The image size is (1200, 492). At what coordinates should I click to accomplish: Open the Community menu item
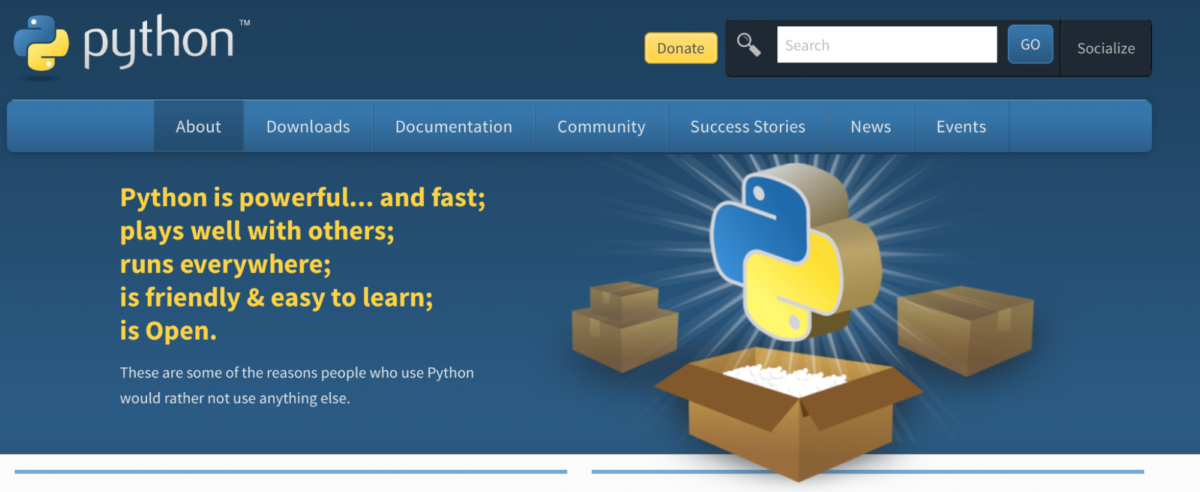601,127
